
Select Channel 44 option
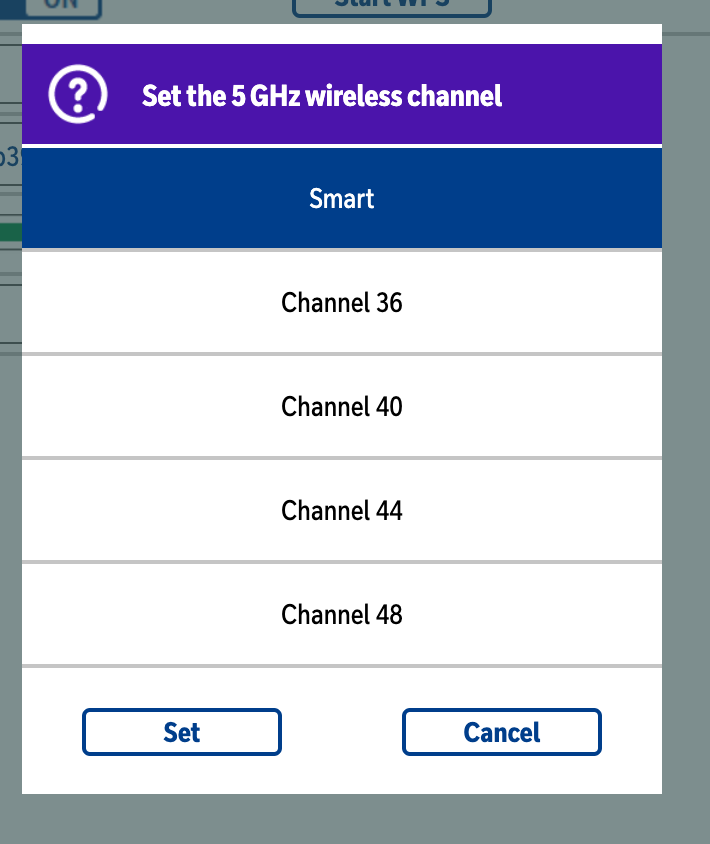coord(342,510)
